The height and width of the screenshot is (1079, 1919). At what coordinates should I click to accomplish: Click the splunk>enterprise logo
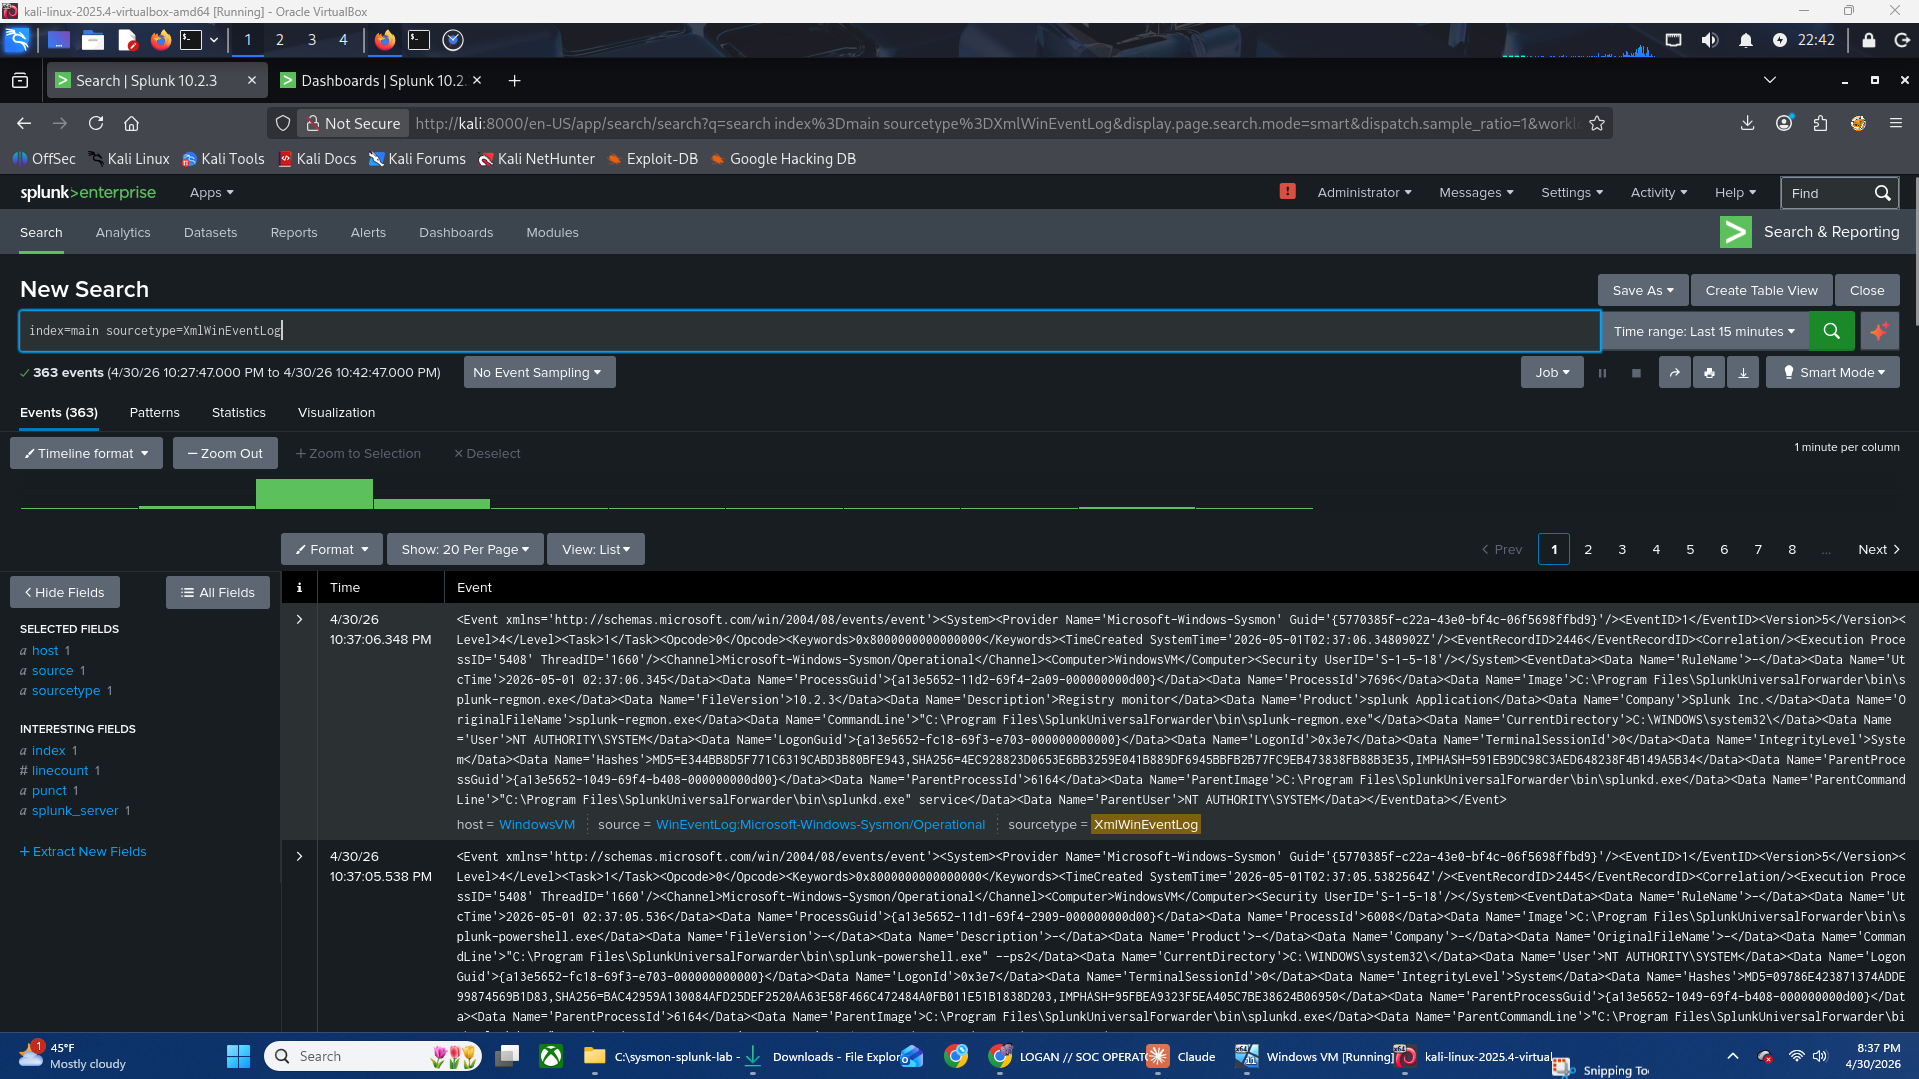coord(88,192)
